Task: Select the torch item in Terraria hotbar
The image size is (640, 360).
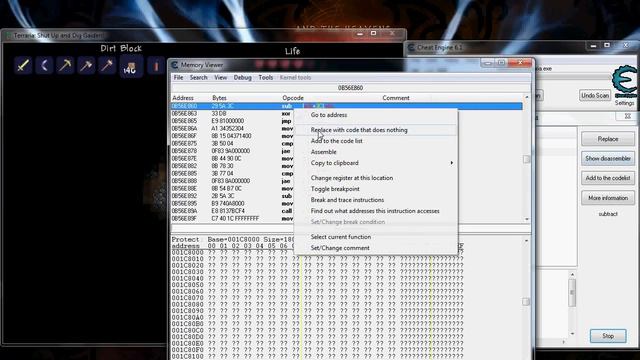Action: pos(156,66)
